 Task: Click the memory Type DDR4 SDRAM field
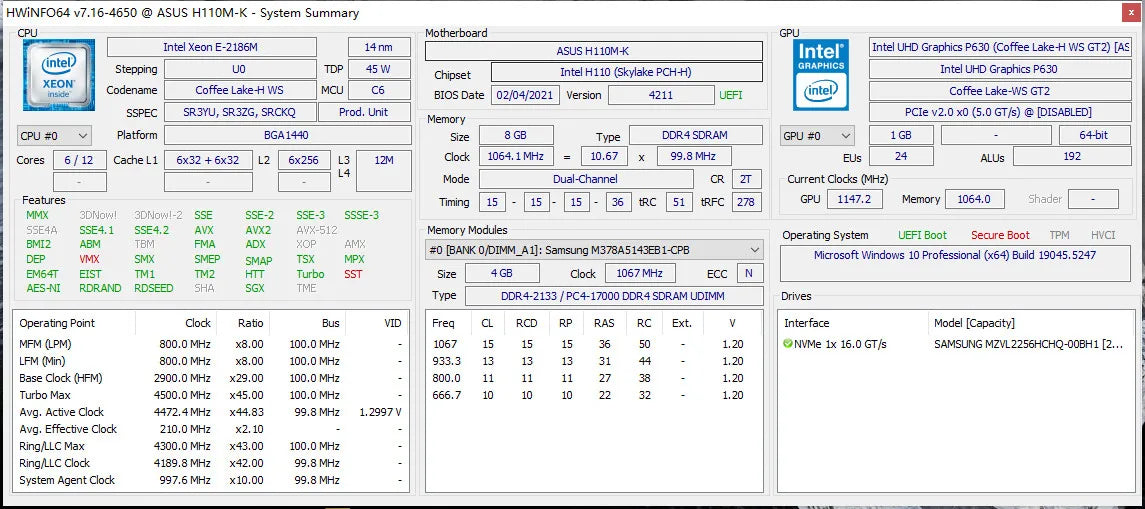(696, 135)
